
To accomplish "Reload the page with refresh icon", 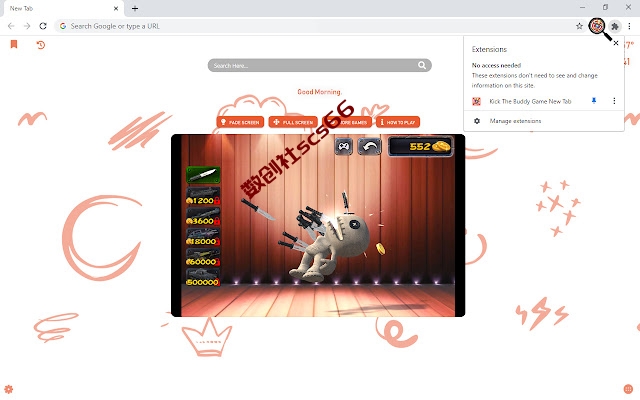I will (x=43, y=26).
